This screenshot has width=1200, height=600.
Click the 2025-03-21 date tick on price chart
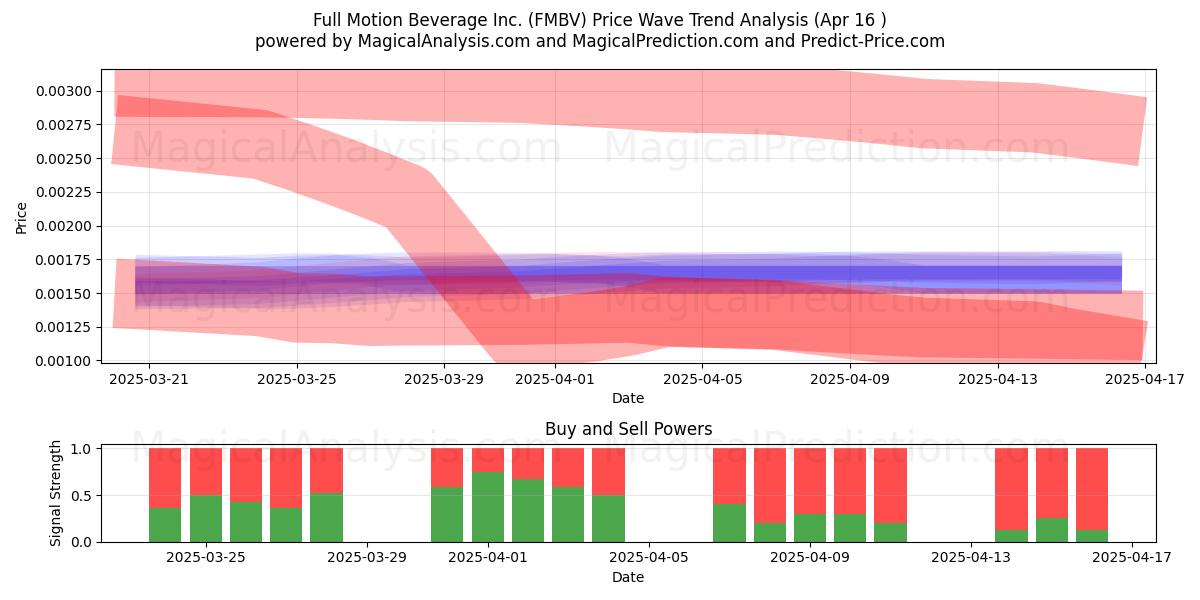pos(149,379)
